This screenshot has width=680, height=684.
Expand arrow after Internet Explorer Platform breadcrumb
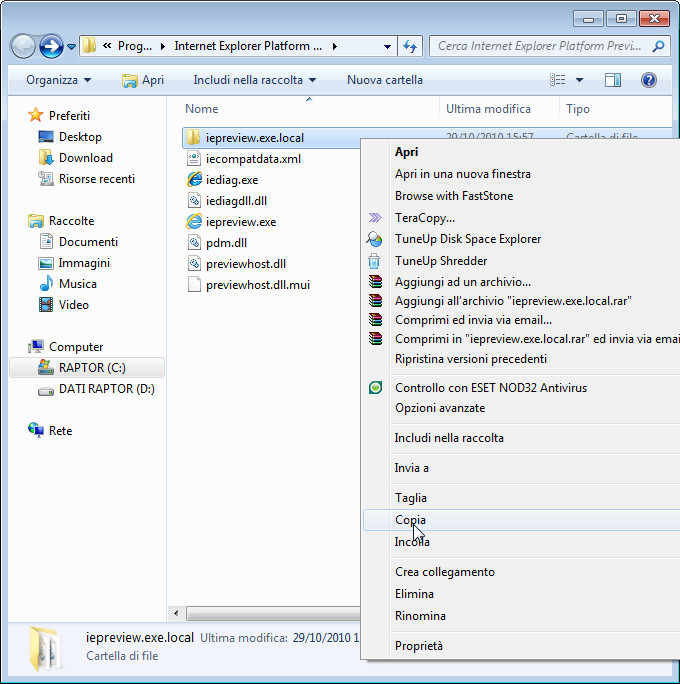point(335,46)
